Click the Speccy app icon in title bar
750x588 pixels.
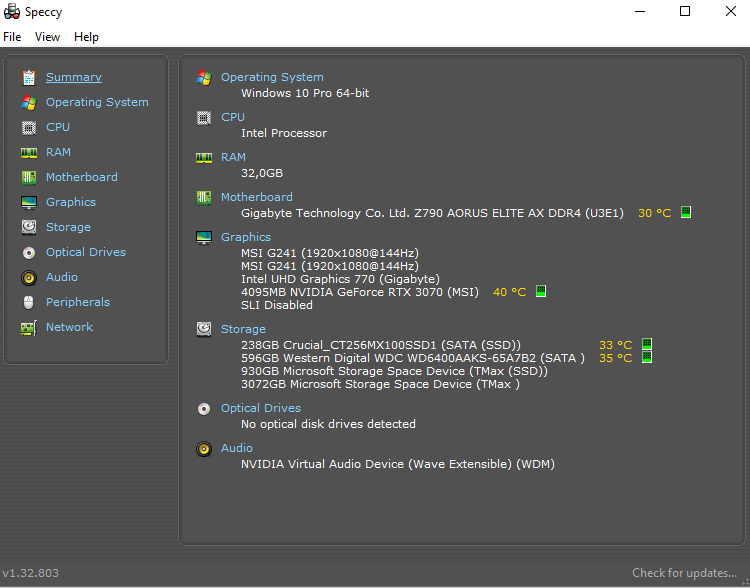coord(11,11)
